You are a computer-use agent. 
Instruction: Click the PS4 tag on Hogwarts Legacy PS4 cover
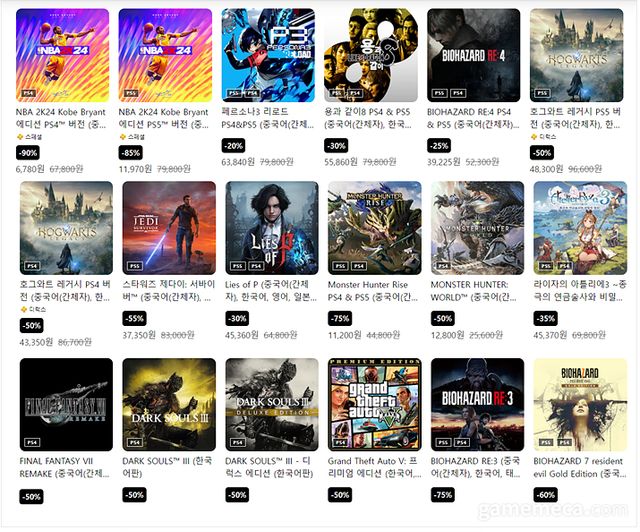32,266
